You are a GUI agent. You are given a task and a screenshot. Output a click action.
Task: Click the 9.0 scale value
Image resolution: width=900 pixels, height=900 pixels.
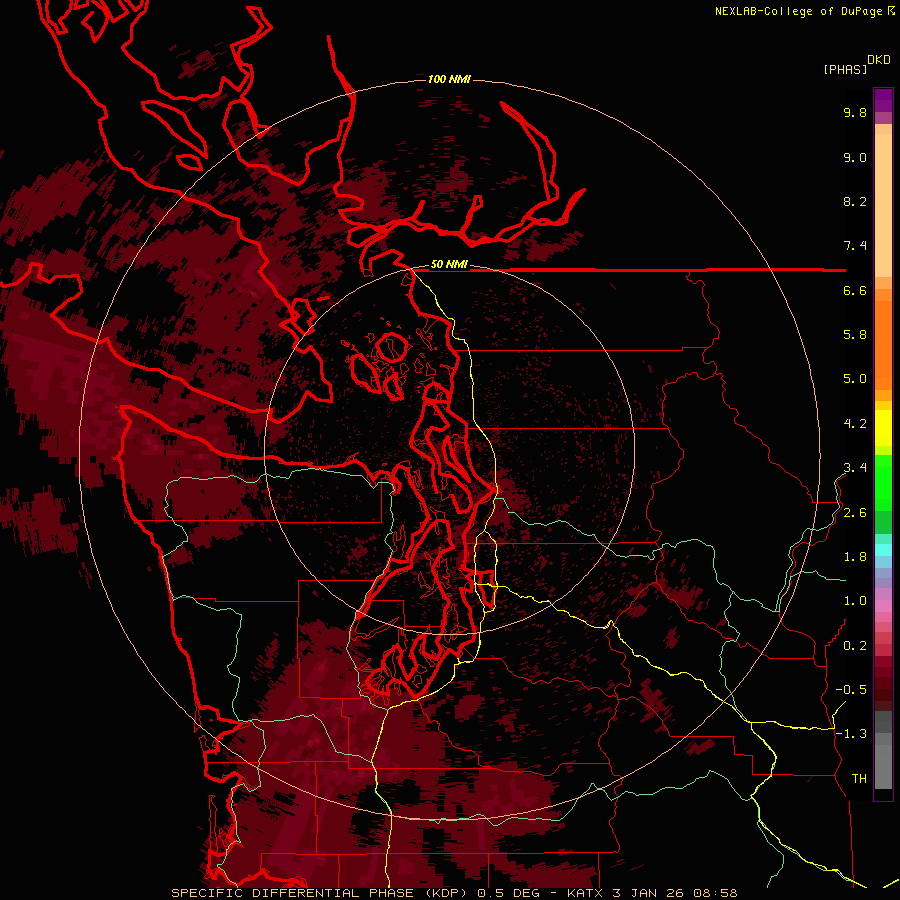pyautogui.click(x=855, y=157)
